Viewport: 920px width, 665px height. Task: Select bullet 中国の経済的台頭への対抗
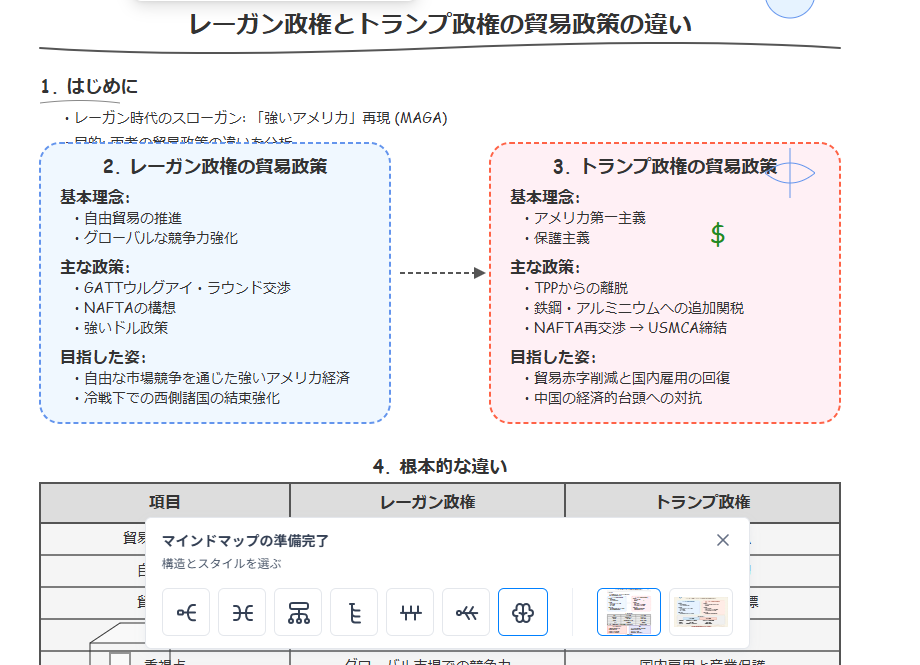pos(613,398)
